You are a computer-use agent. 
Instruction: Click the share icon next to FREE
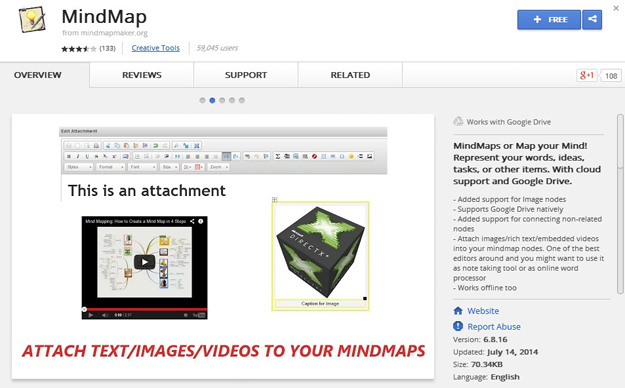(x=592, y=20)
